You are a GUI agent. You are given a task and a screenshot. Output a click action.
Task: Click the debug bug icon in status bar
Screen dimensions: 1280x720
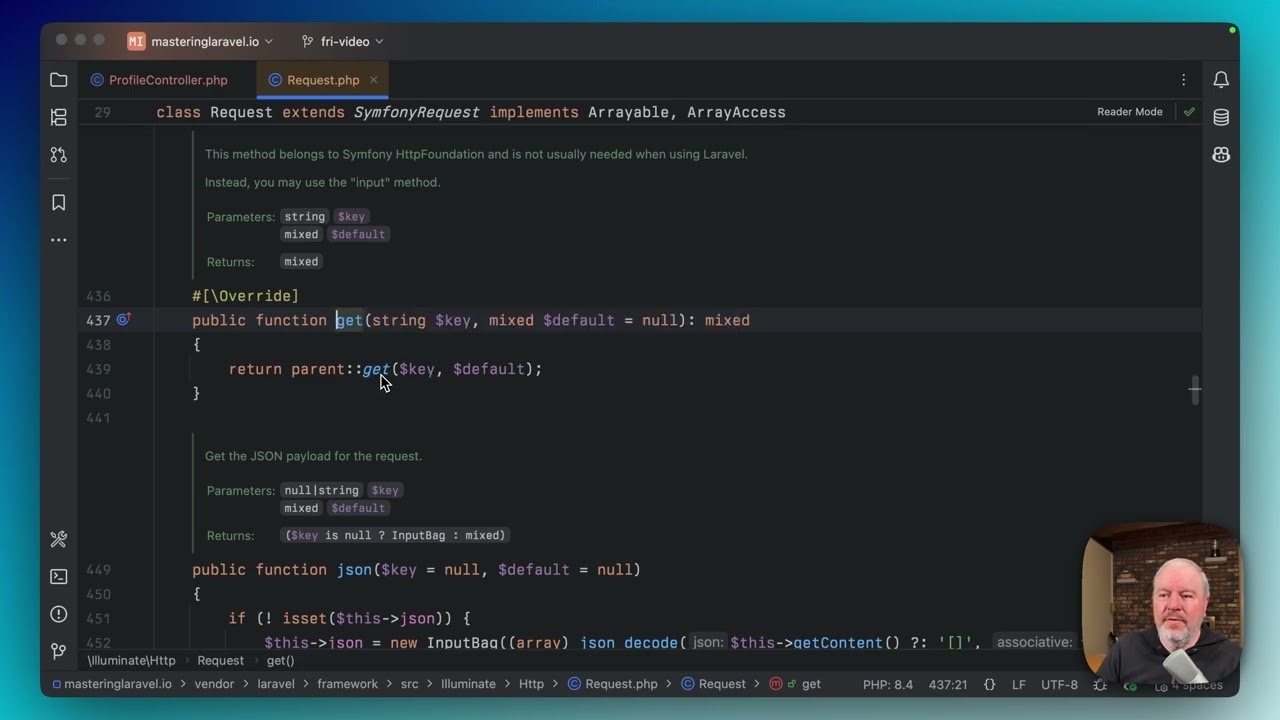click(1100, 685)
